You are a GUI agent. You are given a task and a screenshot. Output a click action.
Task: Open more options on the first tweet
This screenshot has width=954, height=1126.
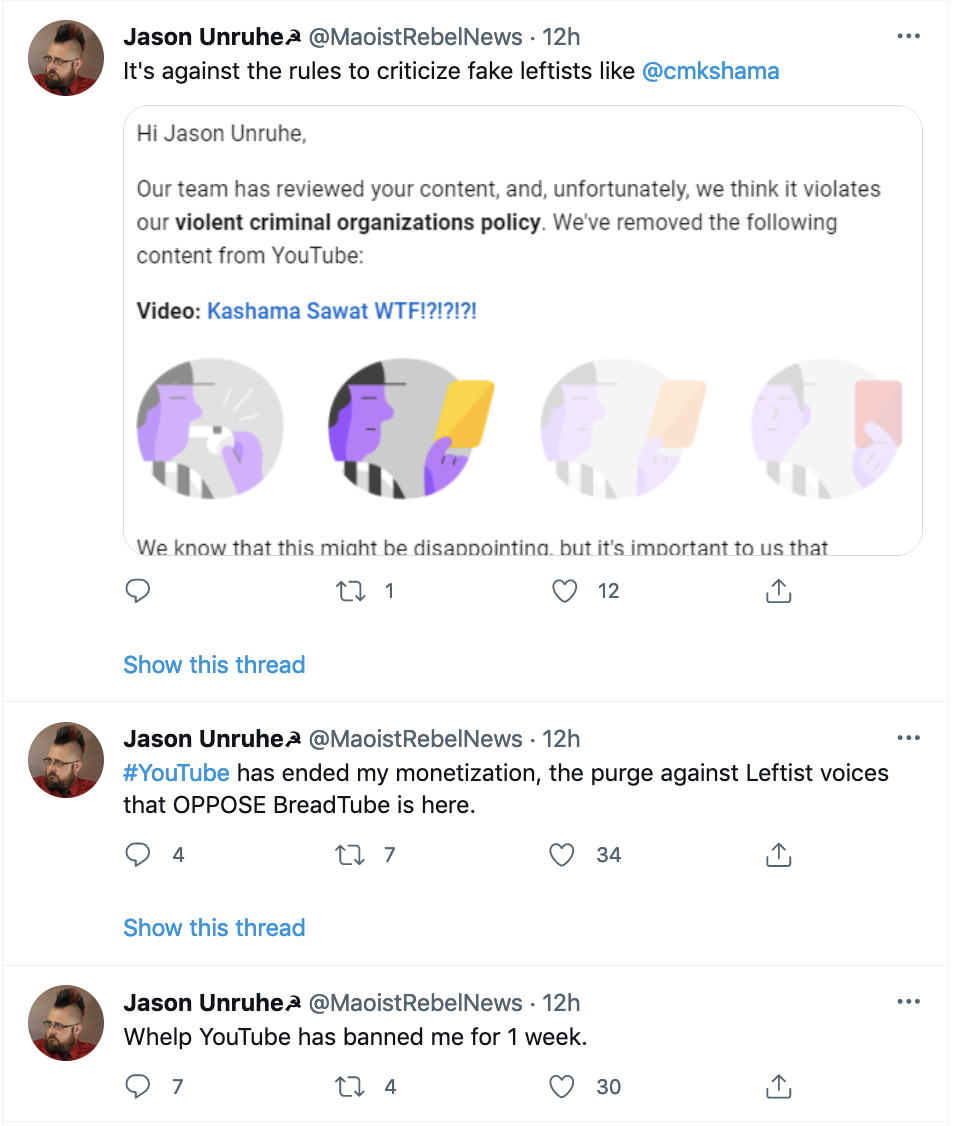click(x=908, y=37)
